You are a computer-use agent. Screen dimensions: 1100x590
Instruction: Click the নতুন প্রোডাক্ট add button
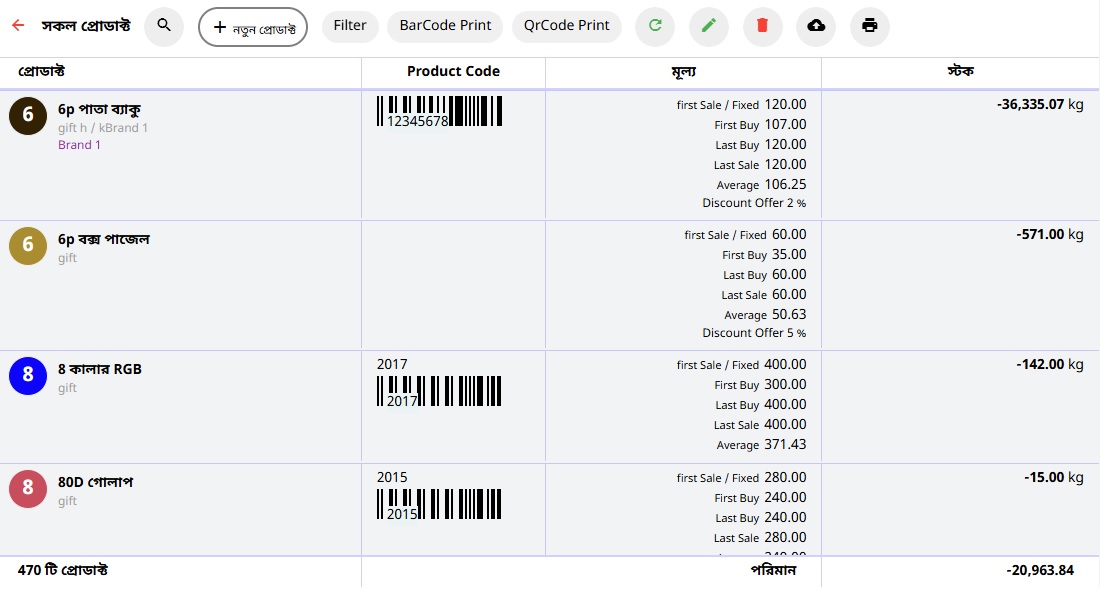pos(253,27)
